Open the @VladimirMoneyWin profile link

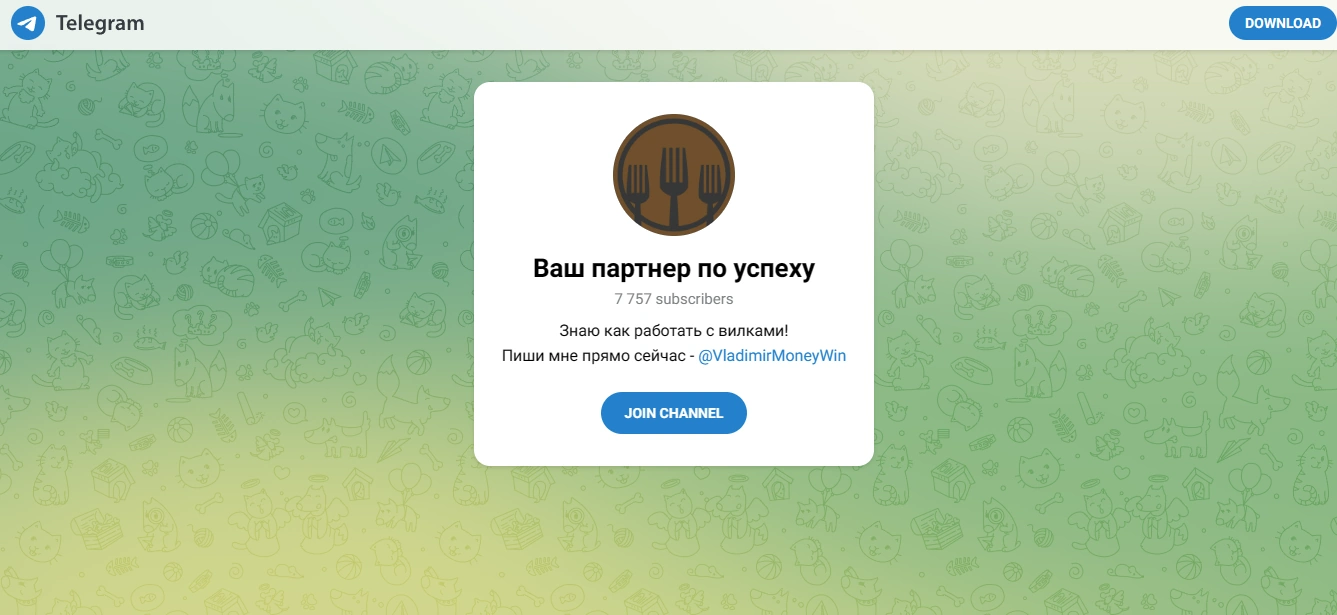[x=772, y=356]
